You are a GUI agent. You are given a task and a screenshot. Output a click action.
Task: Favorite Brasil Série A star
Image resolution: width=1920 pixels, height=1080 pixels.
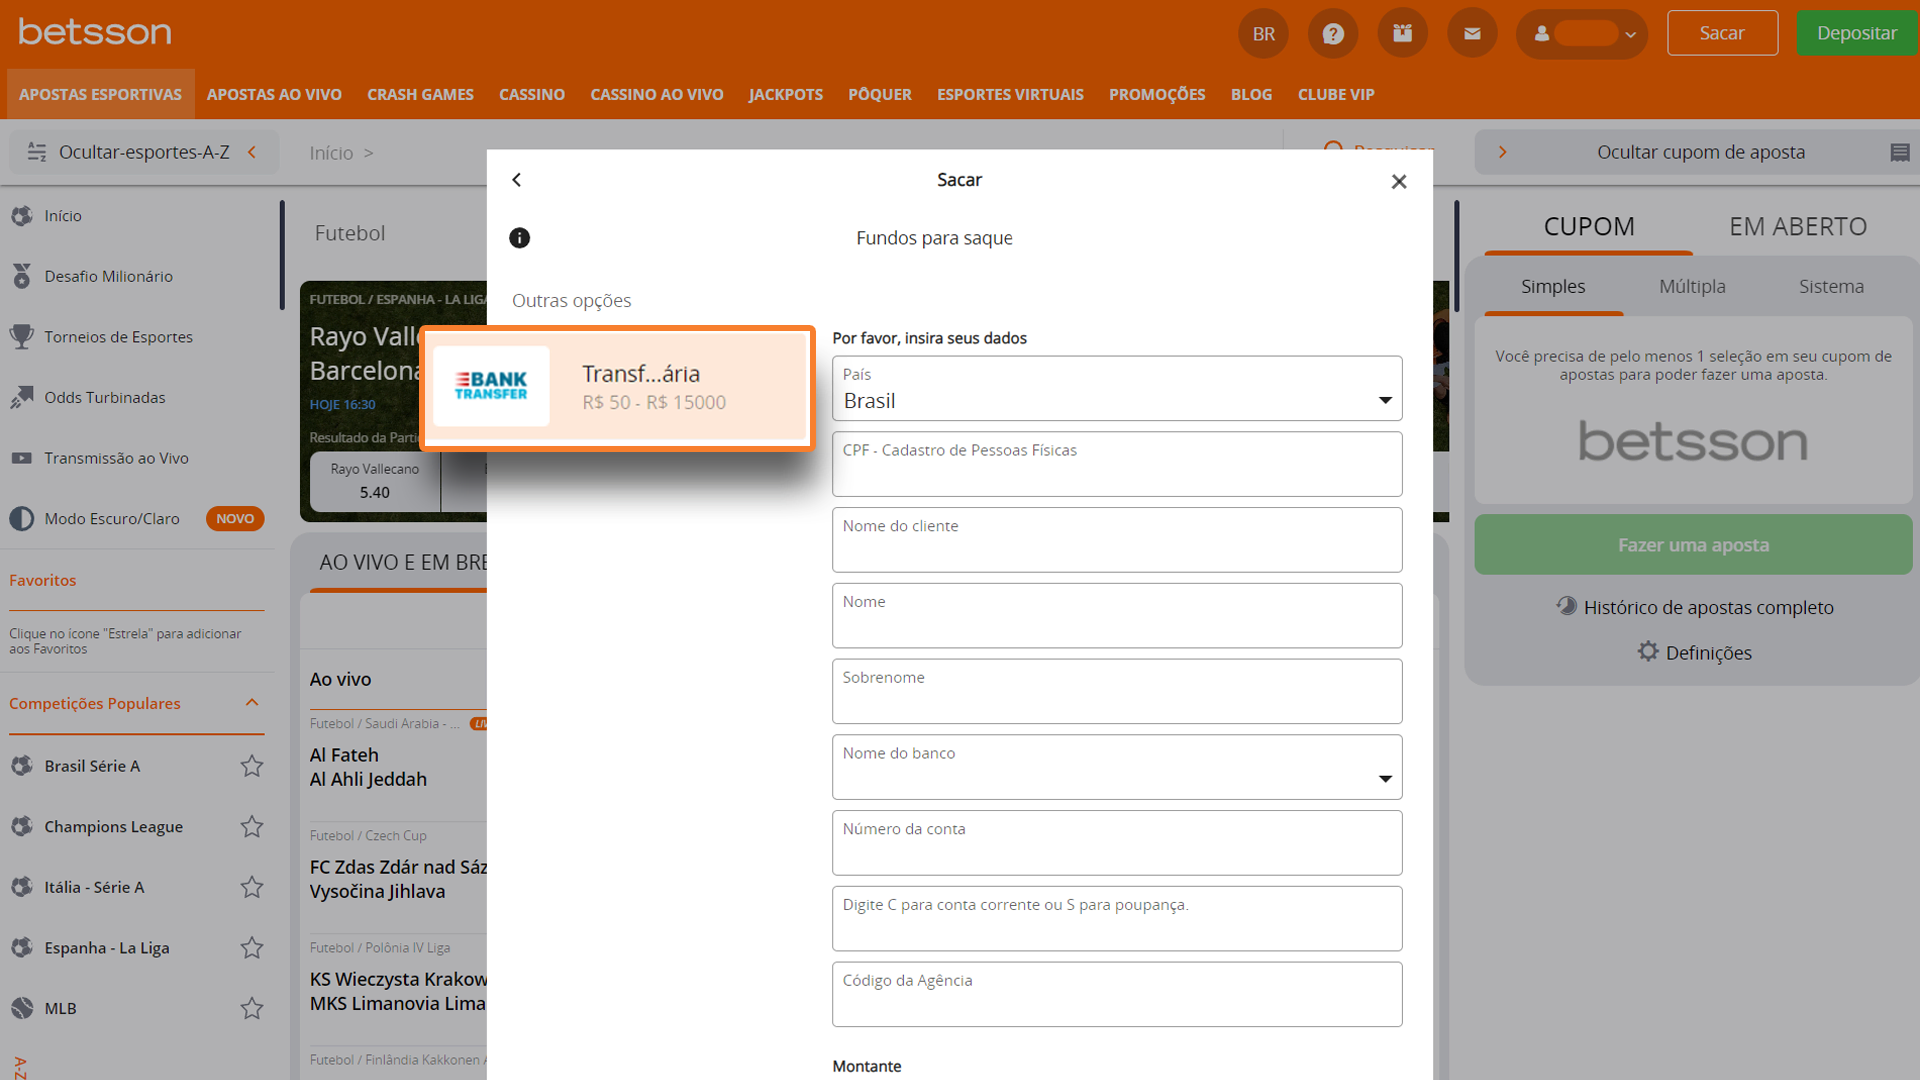point(252,766)
